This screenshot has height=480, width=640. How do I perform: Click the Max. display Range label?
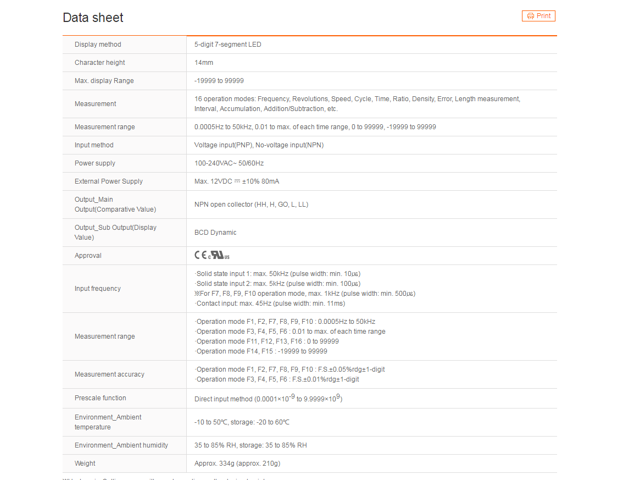(104, 80)
